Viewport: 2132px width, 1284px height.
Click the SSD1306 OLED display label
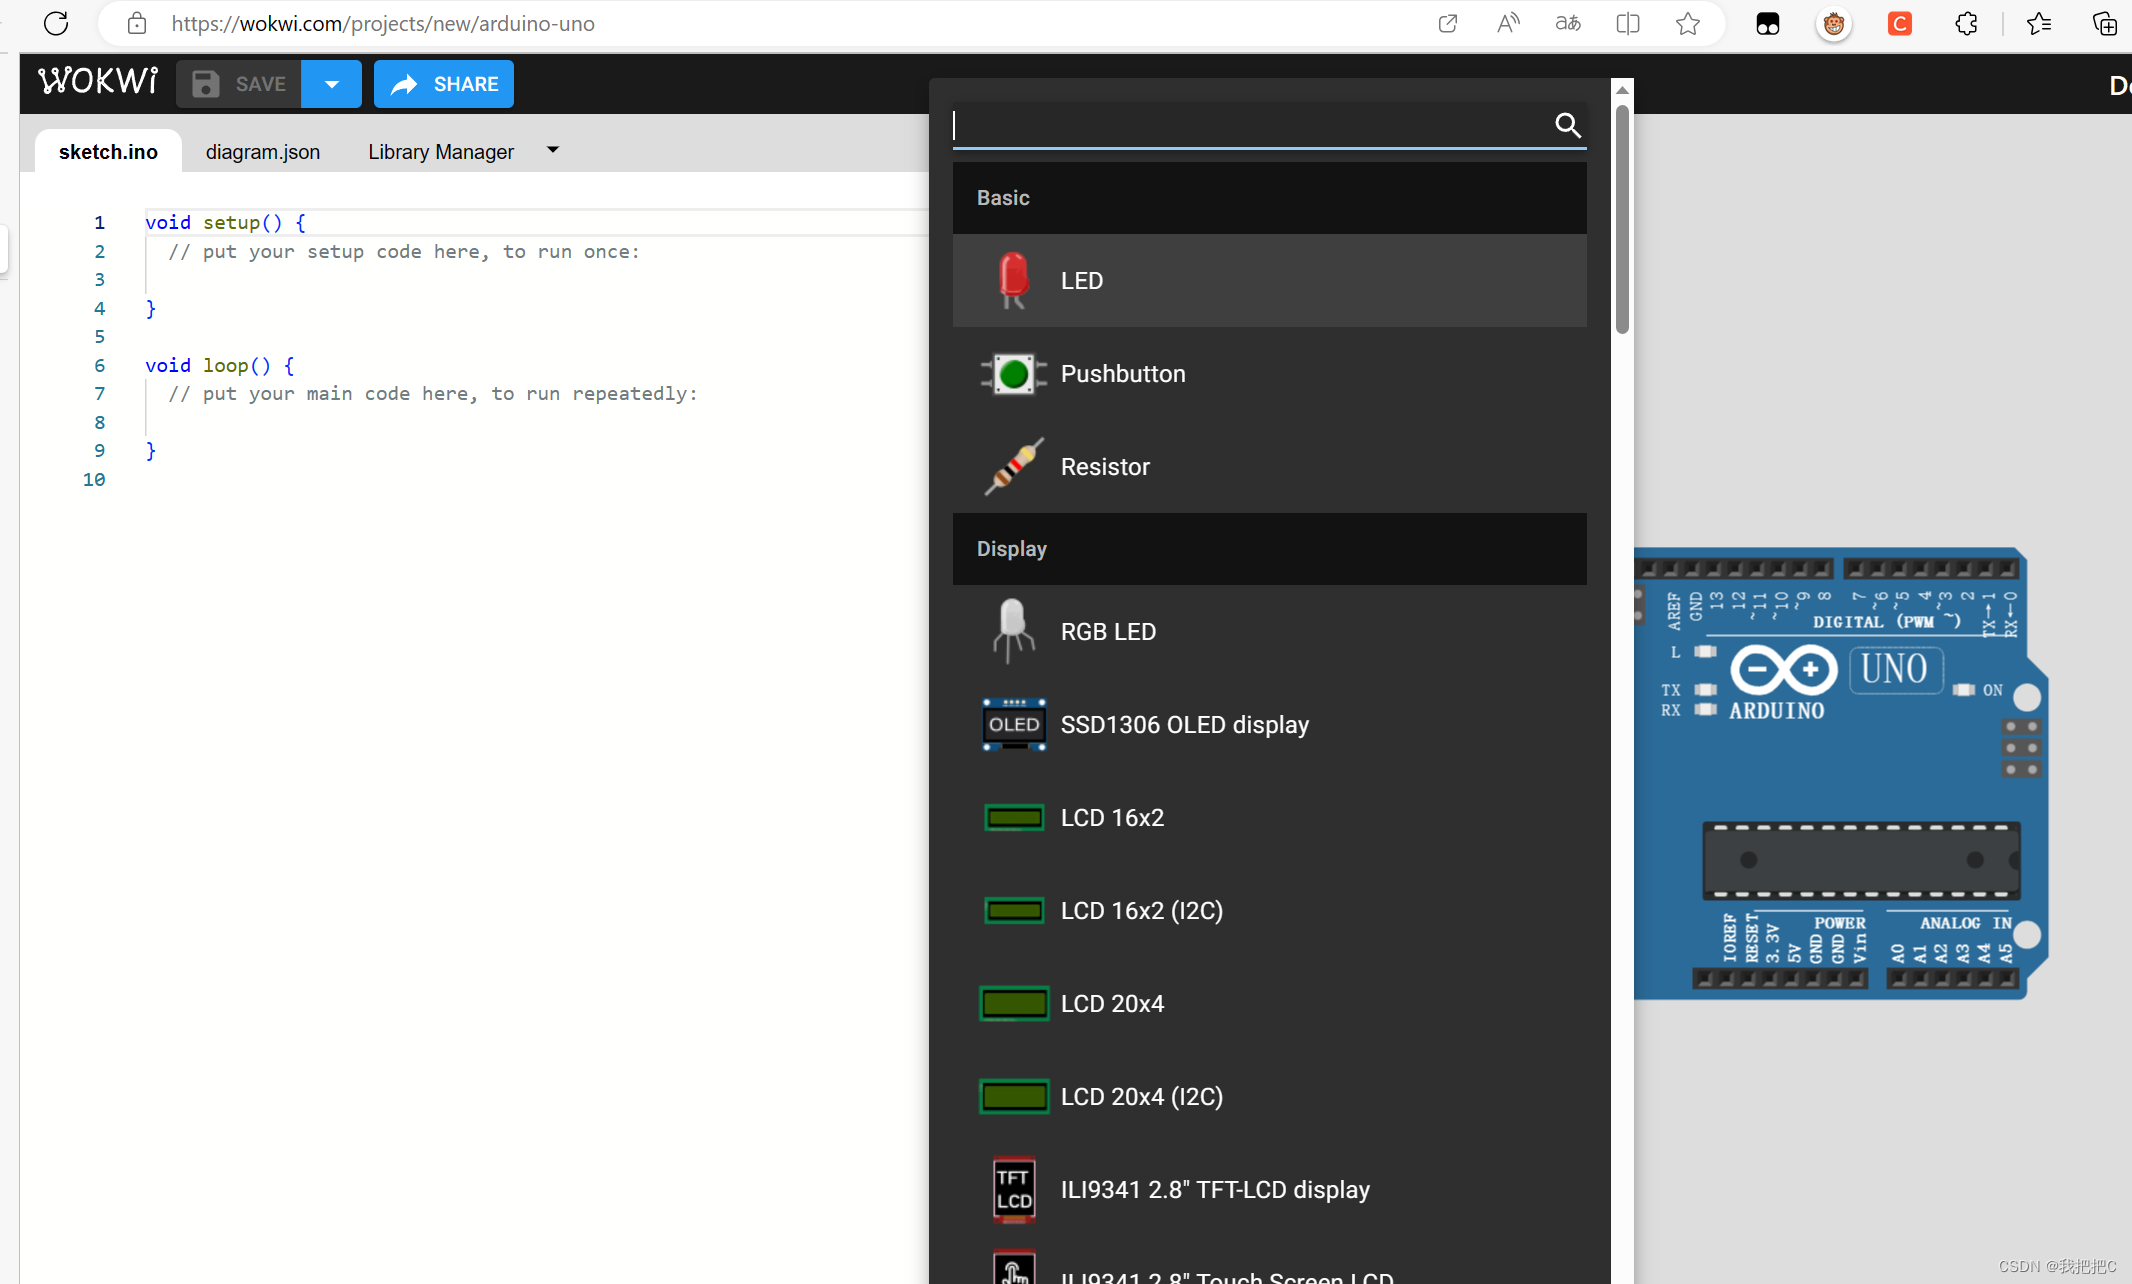click(1184, 725)
